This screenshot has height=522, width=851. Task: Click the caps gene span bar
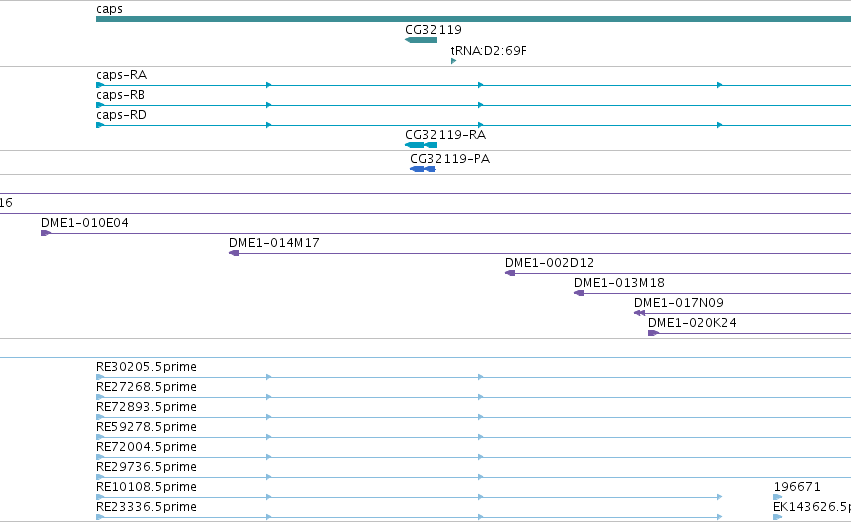coord(473,19)
